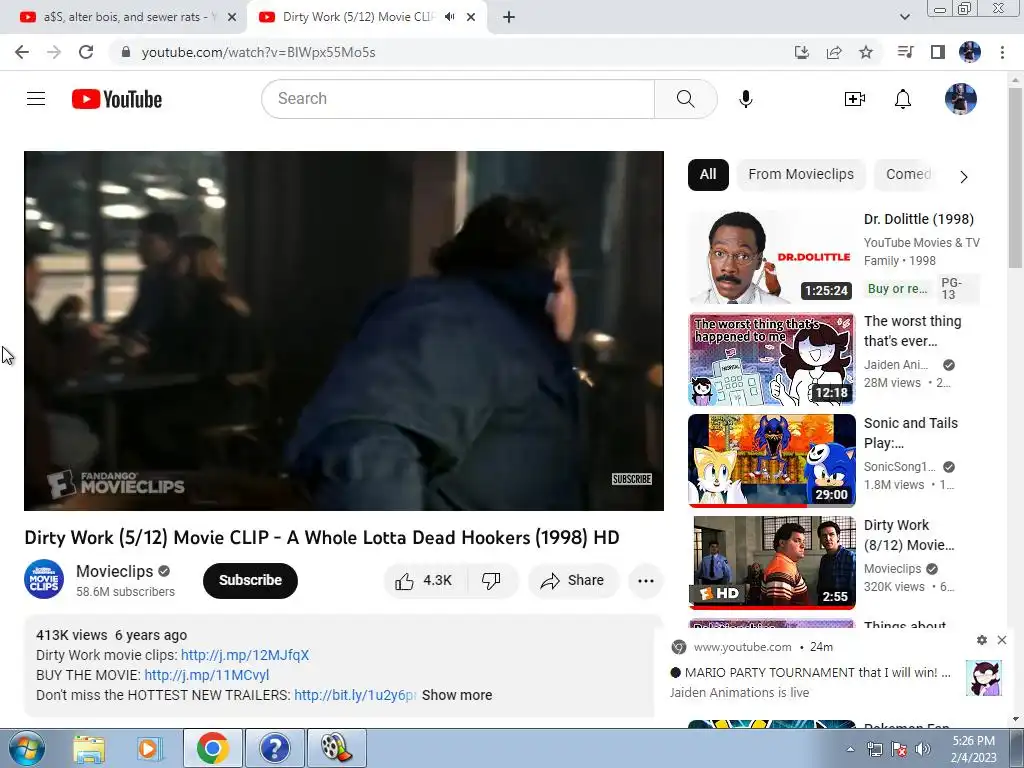Go to YouTube home via logo

117,99
